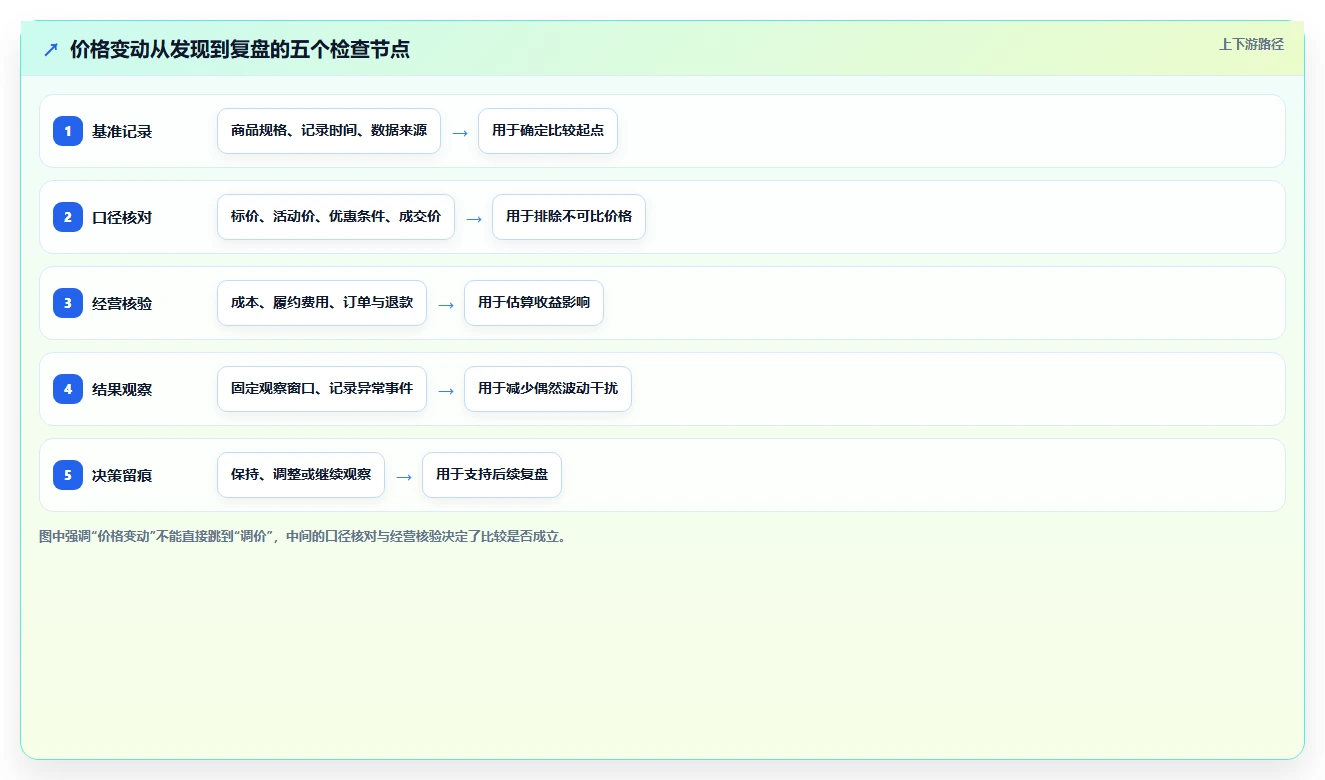The width and height of the screenshot is (1325, 780).
Task: Click the number 3 step badge
Action: [x=68, y=303]
